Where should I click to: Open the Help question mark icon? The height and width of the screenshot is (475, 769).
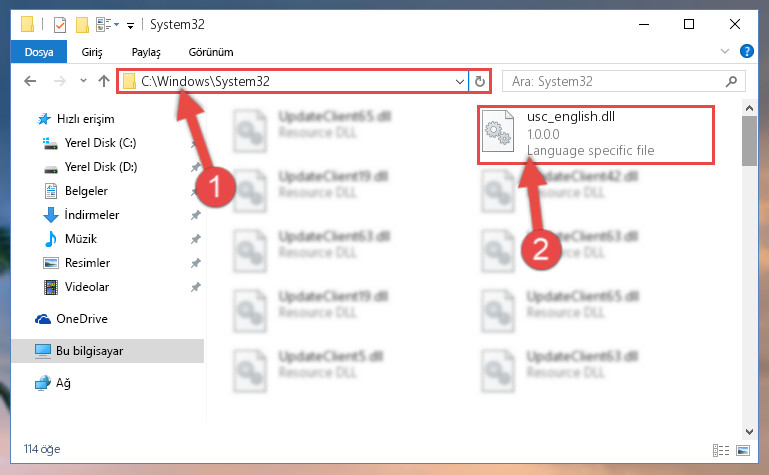click(746, 51)
